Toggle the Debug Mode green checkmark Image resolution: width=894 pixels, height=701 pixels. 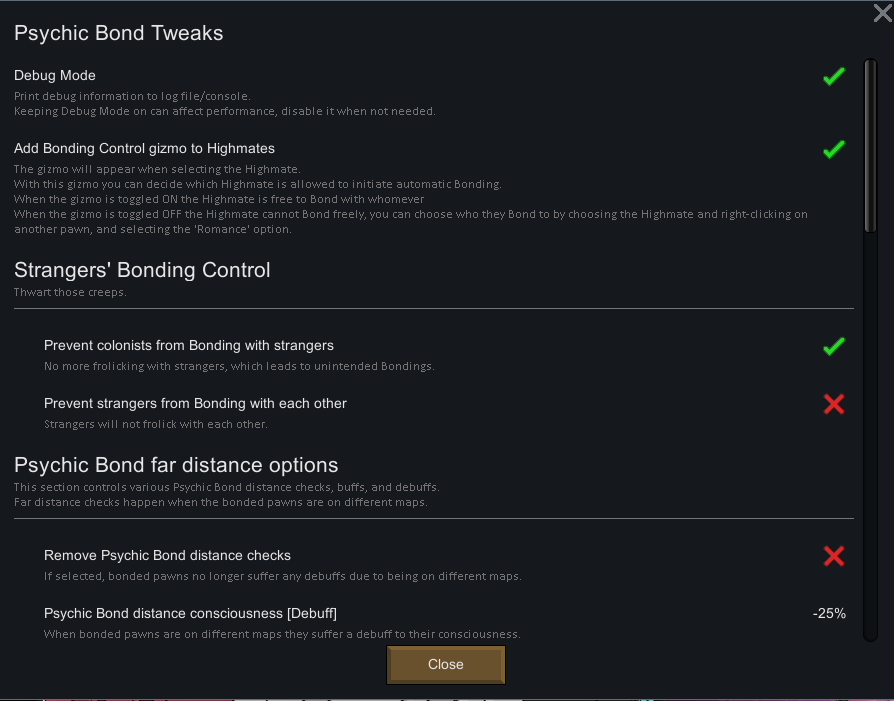(x=833, y=76)
